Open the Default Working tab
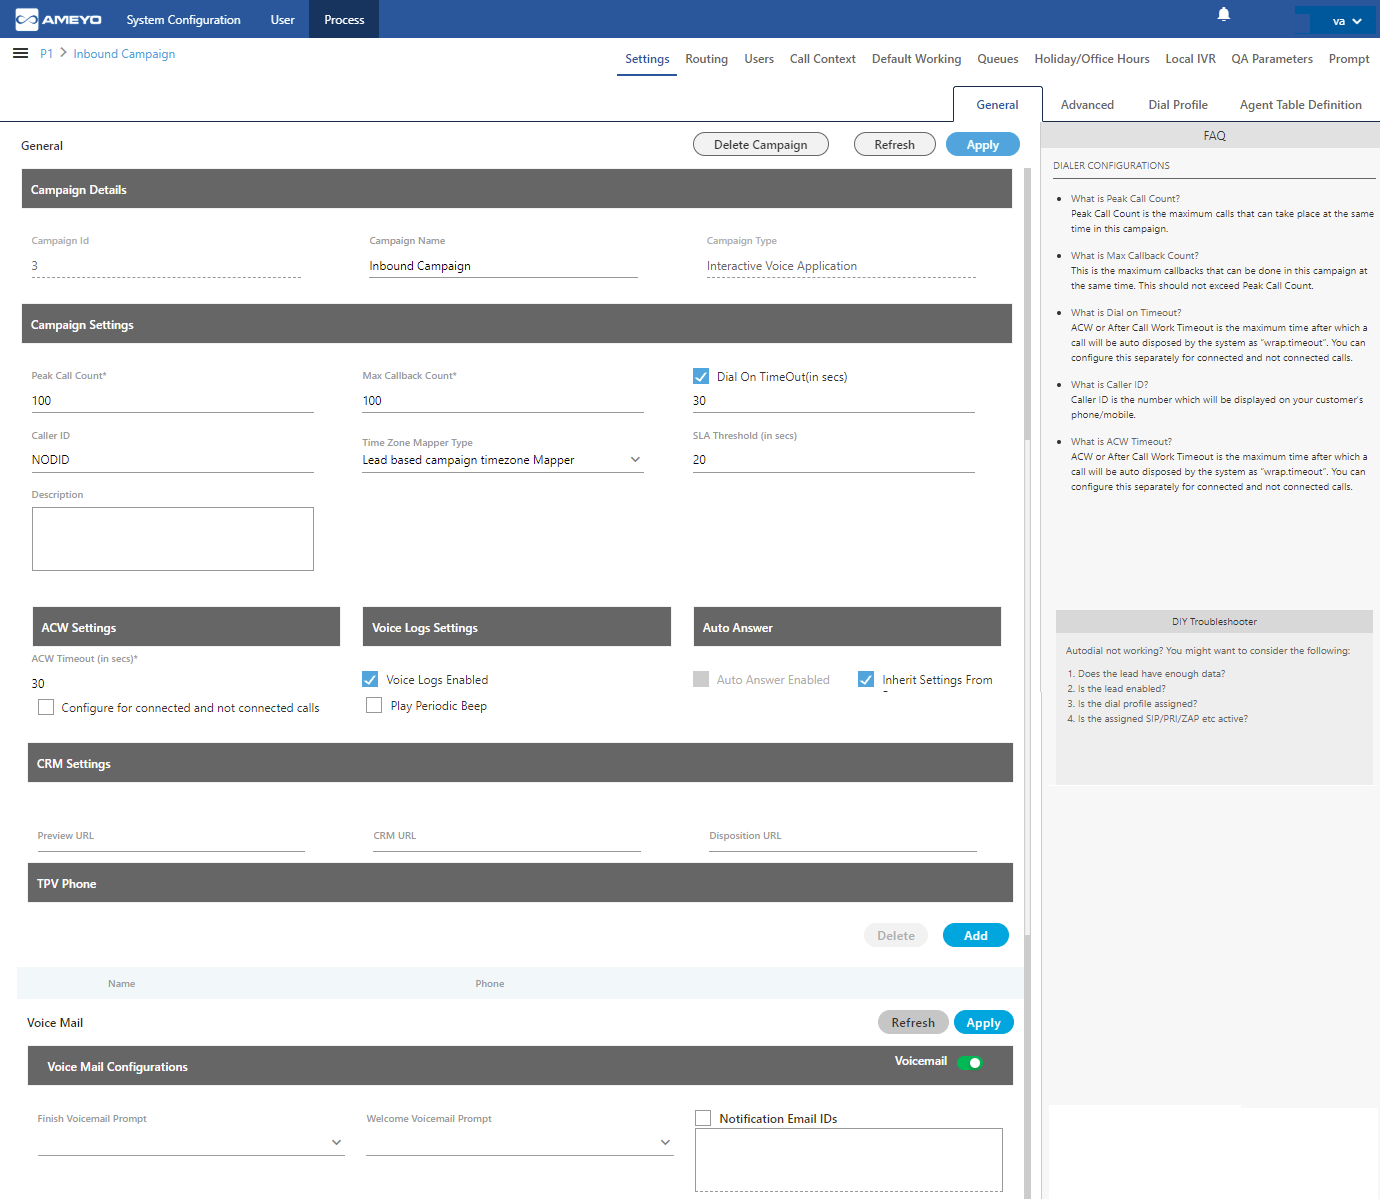 [916, 59]
